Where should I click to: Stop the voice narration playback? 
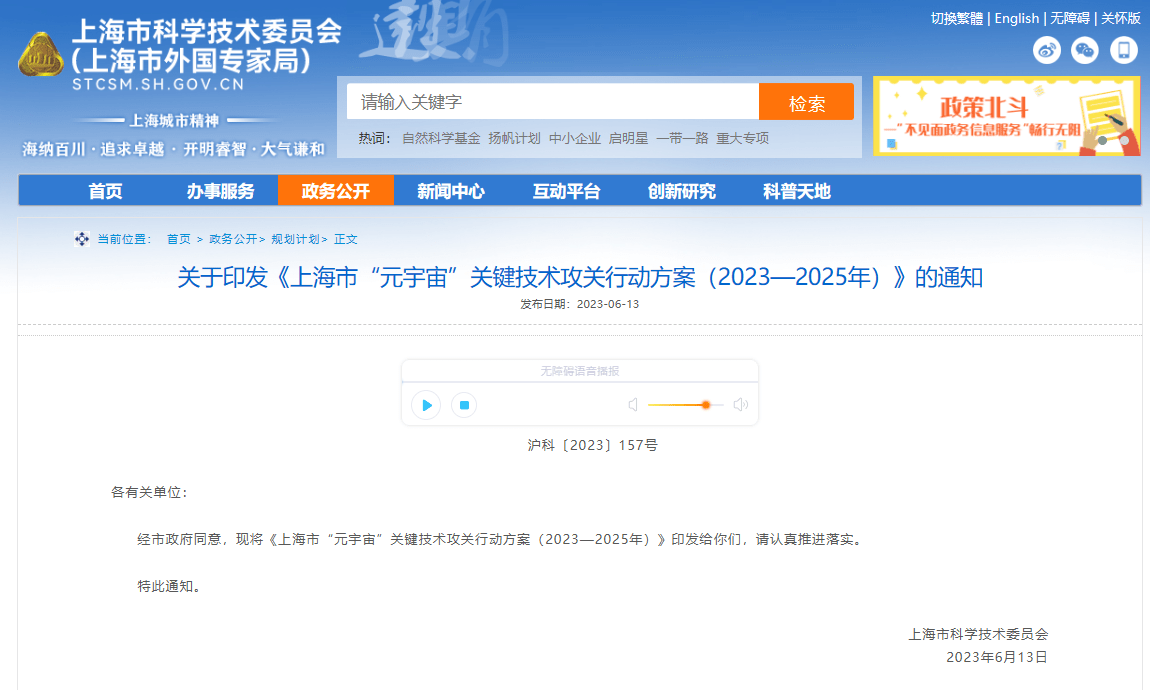463,405
